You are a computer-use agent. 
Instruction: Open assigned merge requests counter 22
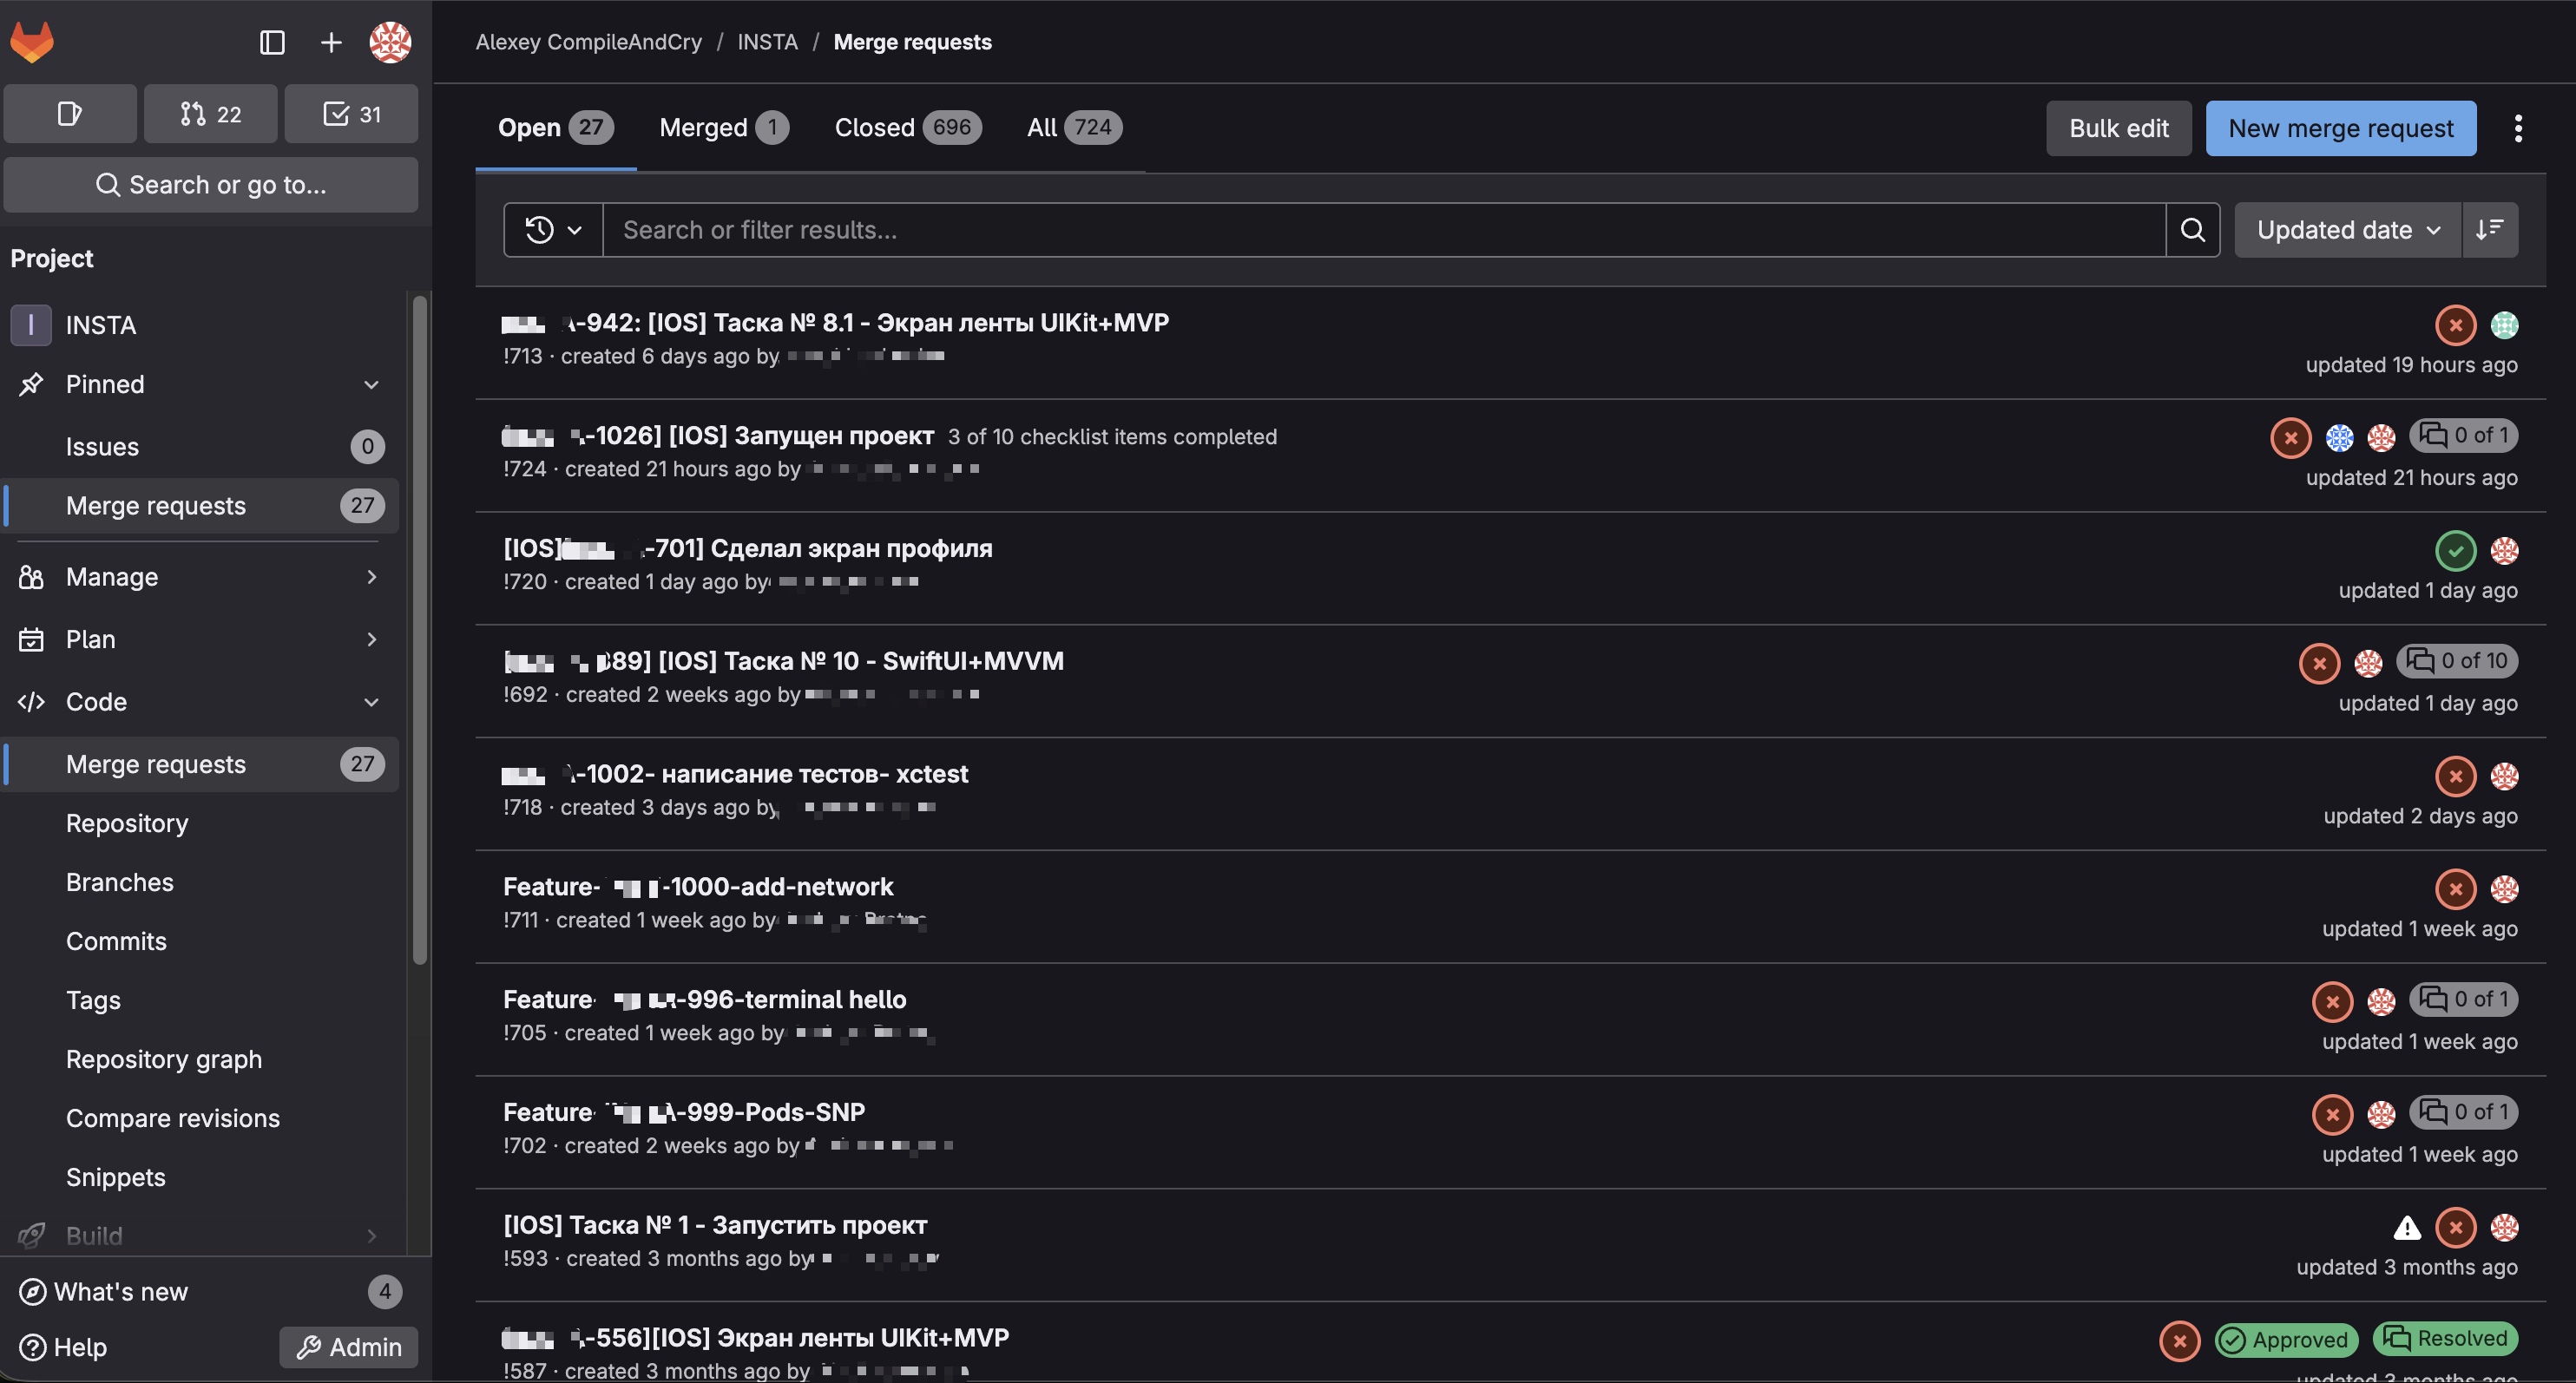[210, 114]
